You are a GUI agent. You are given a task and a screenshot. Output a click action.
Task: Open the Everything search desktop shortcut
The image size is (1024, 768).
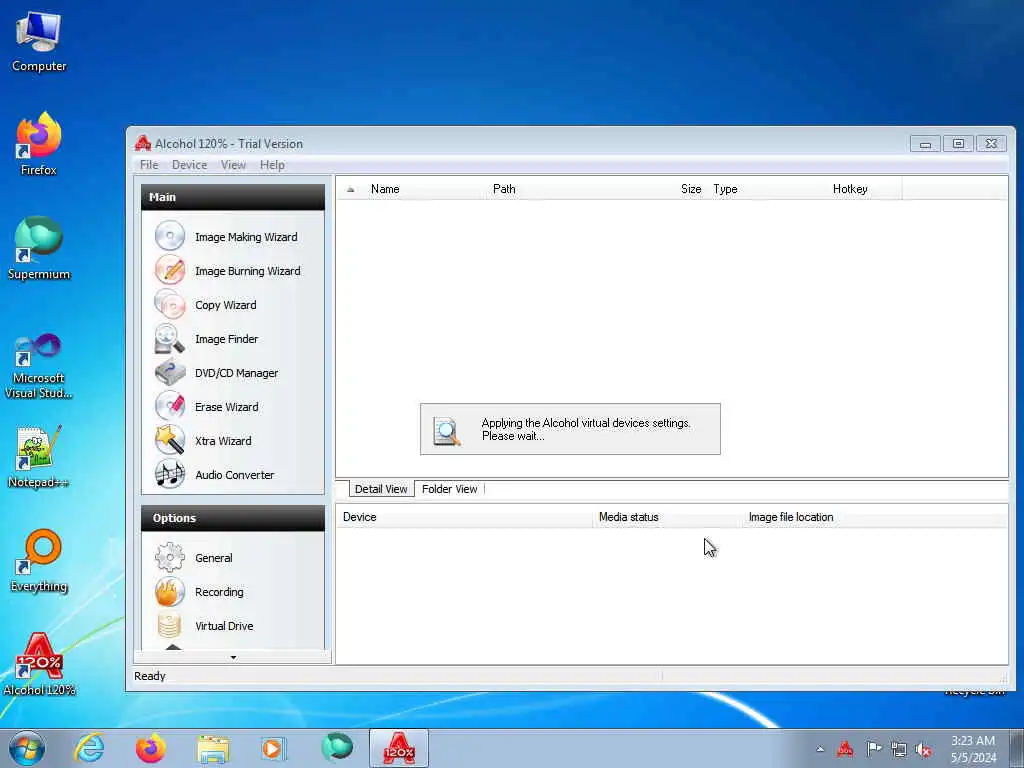coord(39,561)
